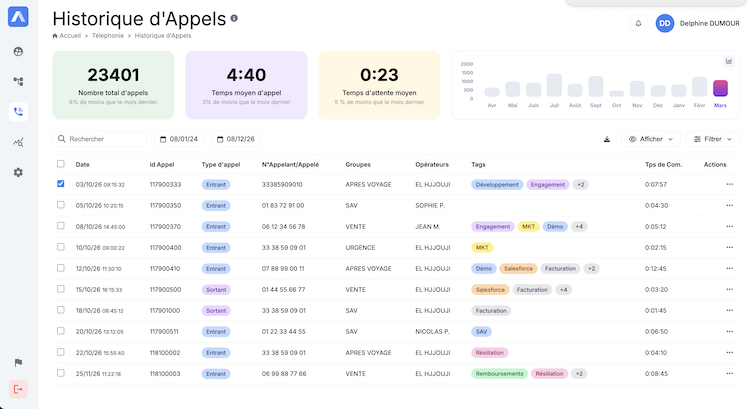This screenshot has height=409, width=750.
Task: Click the info icon beside Historique d'Appels
Action: [234, 18]
